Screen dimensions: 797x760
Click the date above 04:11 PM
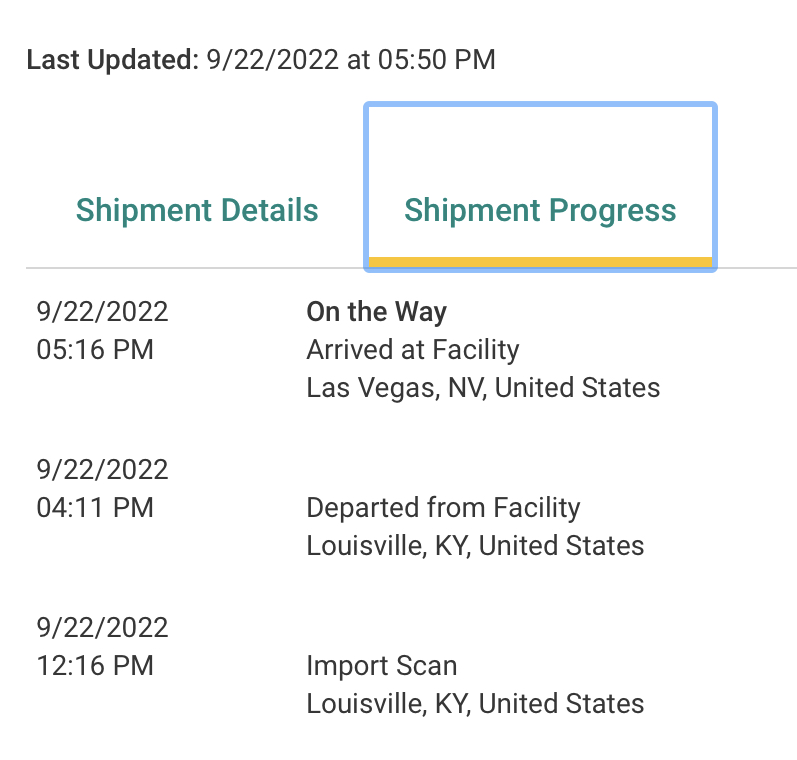point(102,470)
